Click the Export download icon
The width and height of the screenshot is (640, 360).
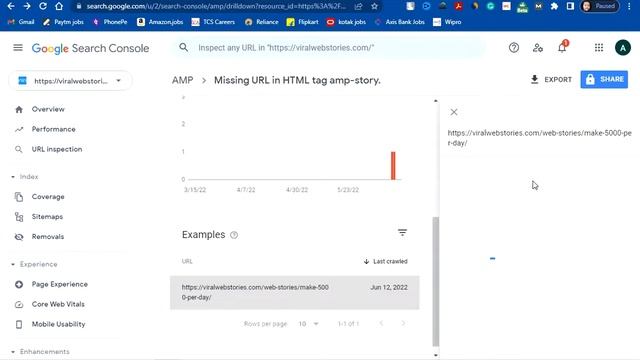[x=534, y=79]
